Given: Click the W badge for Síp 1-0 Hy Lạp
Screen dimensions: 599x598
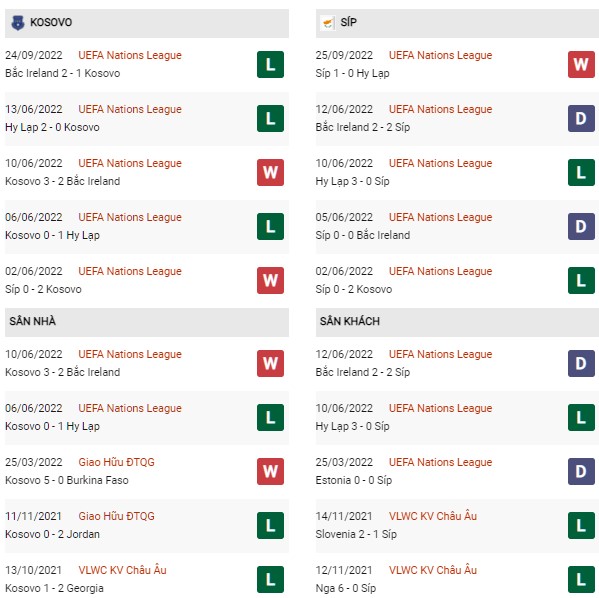Looking at the screenshot, I should (581, 64).
